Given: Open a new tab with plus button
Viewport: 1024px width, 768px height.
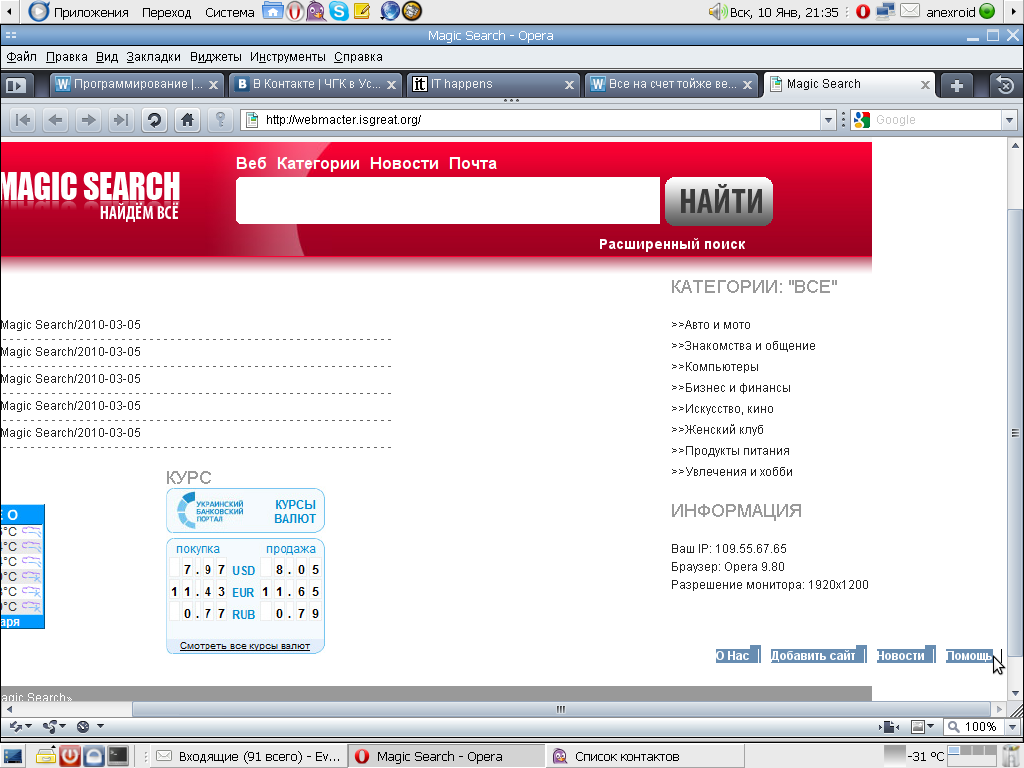Looking at the screenshot, I should [x=957, y=85].
